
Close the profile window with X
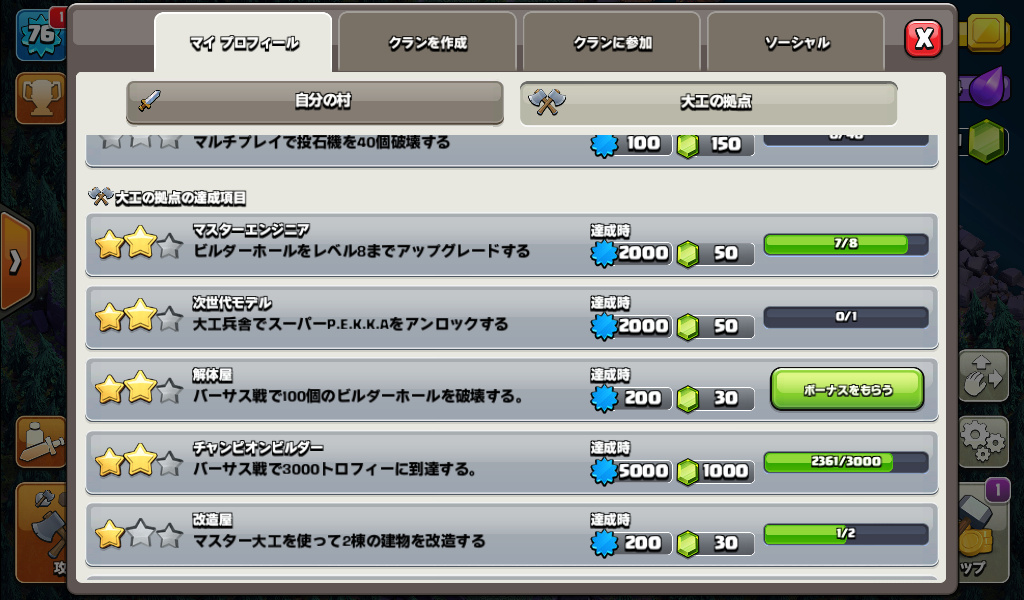click(x=923, y=39)
